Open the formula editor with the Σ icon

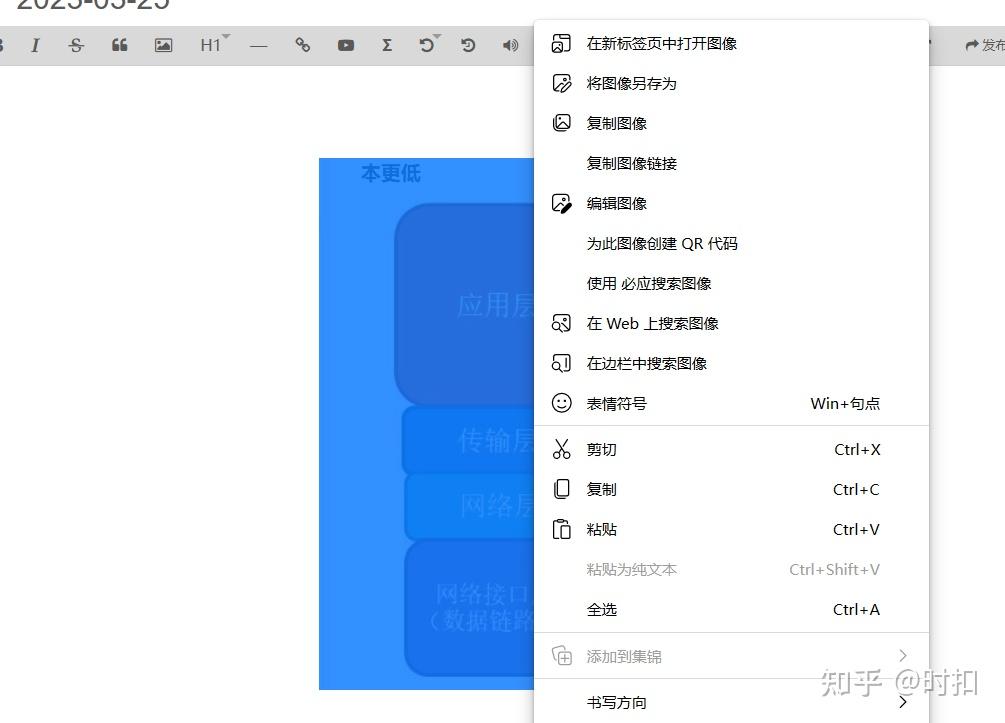coord(387,45)
